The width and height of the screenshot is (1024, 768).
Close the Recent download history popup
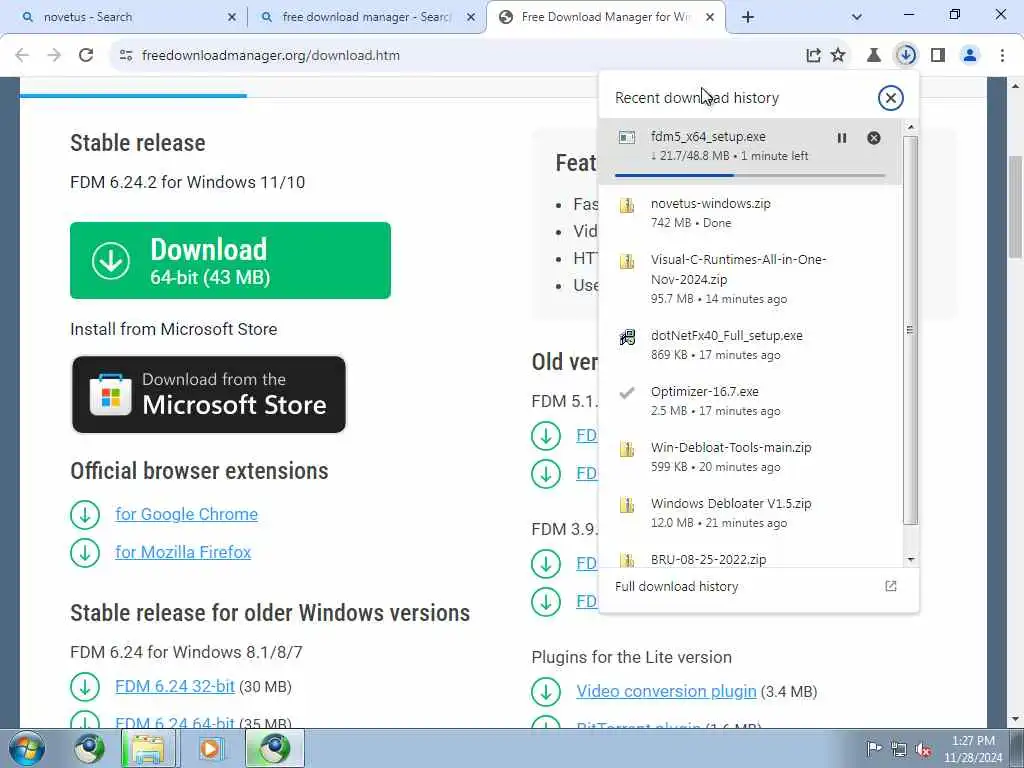890,98
